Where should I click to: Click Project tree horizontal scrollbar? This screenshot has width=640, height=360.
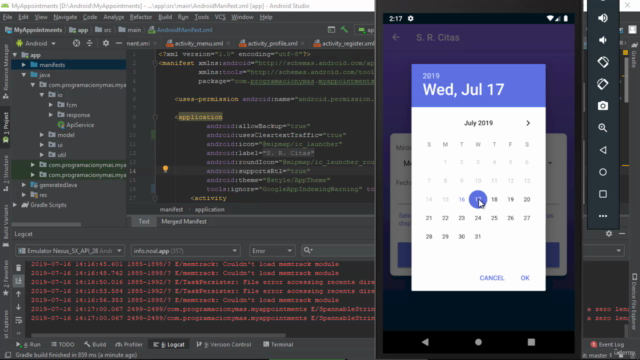tap(46, 224)
